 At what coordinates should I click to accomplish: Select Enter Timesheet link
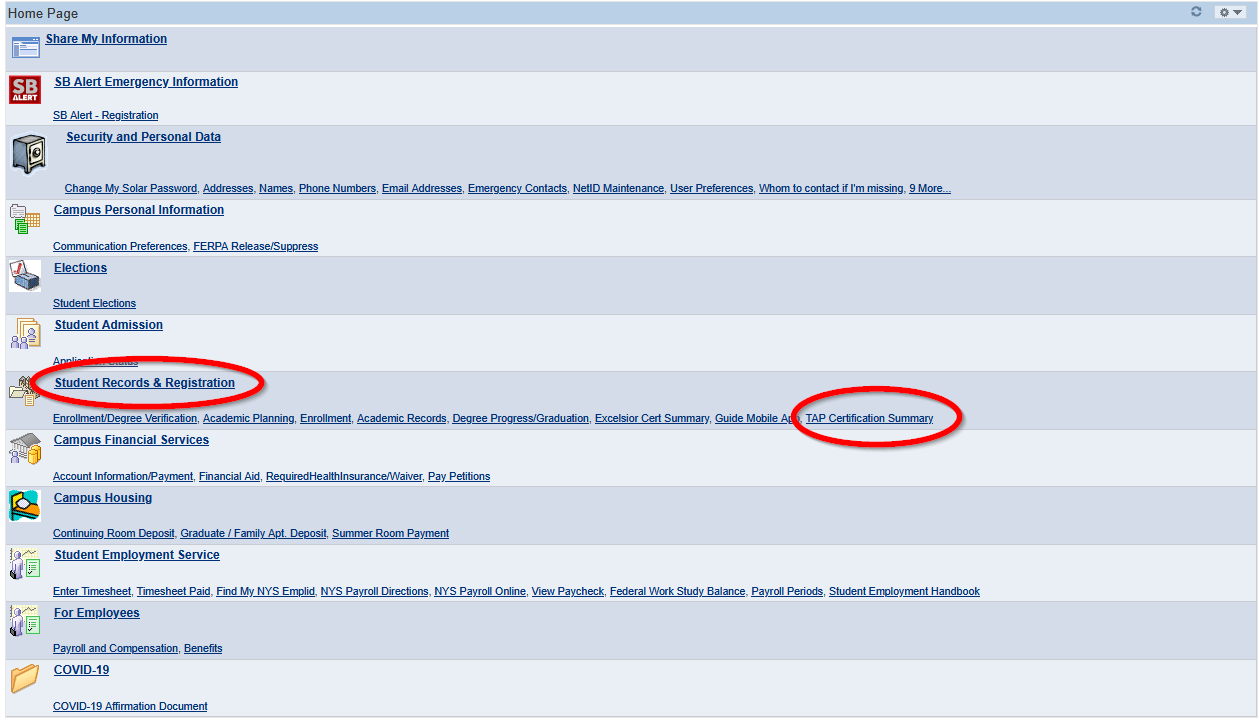pyautogui.click(x=91, y=591)
